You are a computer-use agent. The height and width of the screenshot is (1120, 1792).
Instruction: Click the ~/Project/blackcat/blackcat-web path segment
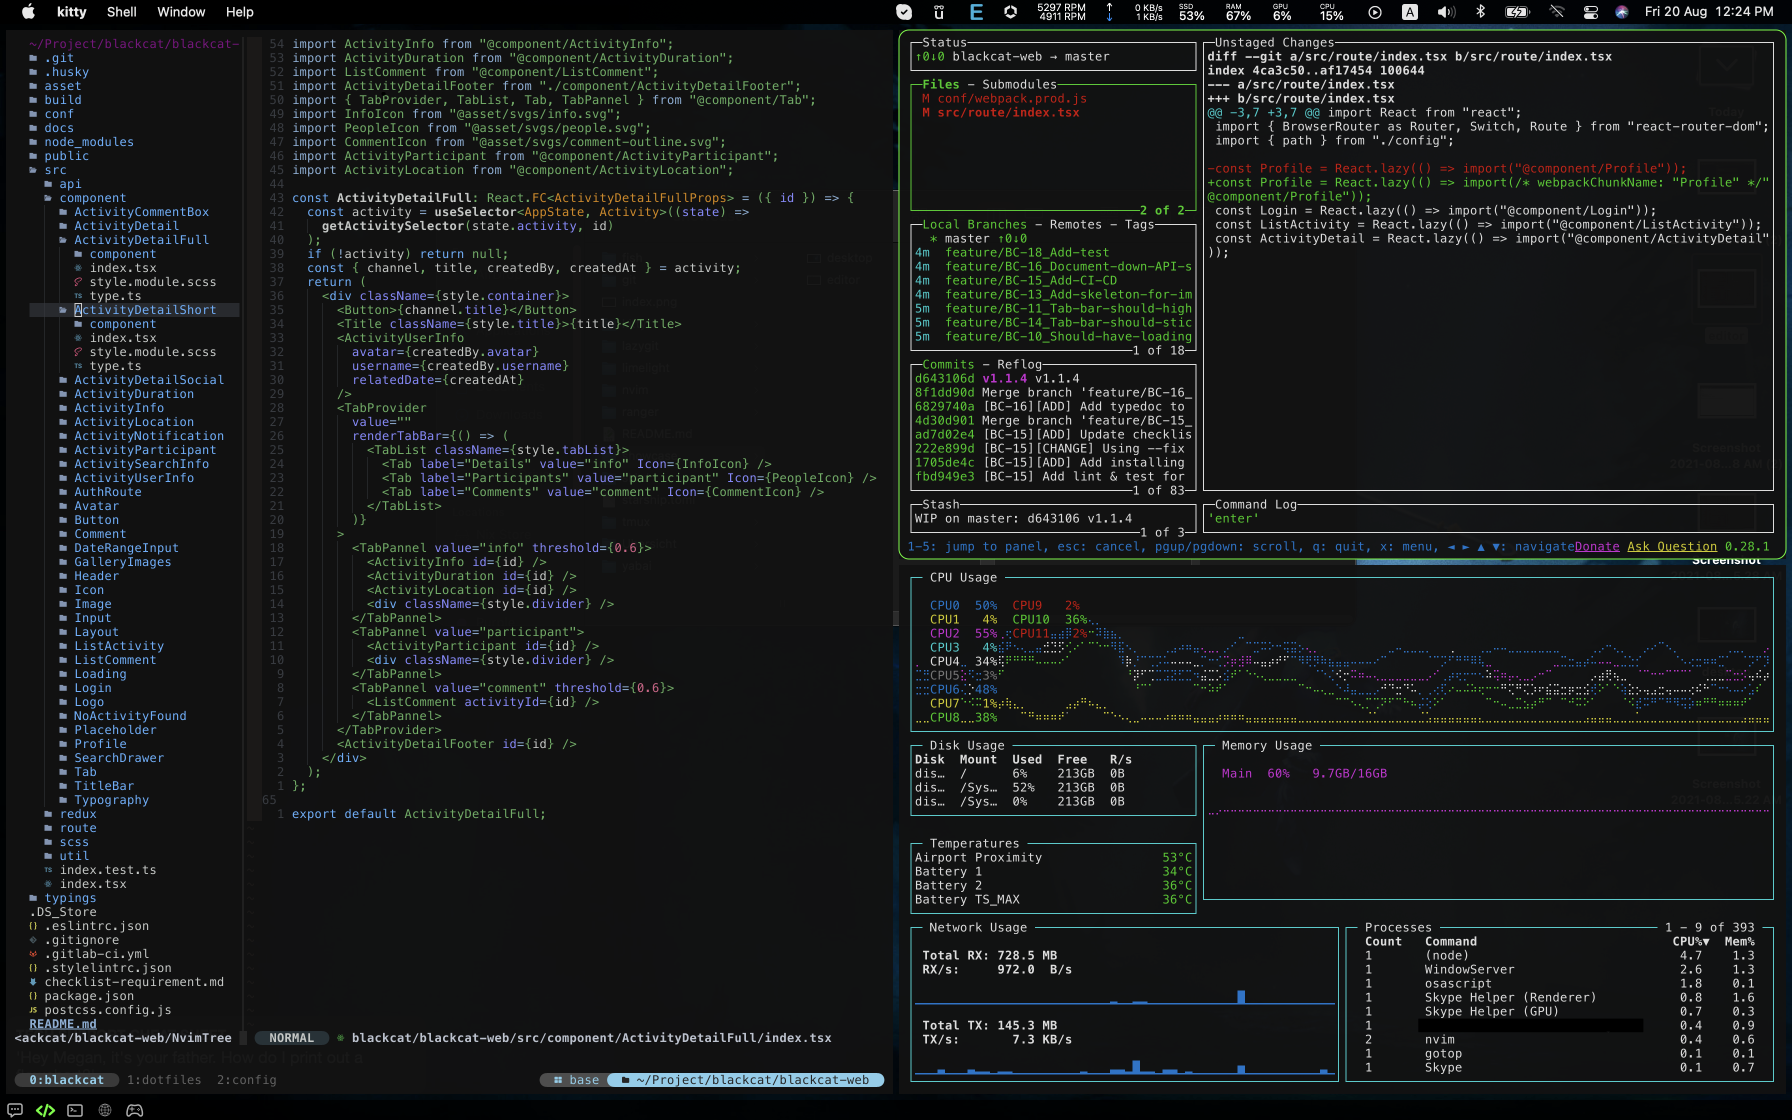[746, 1080]
